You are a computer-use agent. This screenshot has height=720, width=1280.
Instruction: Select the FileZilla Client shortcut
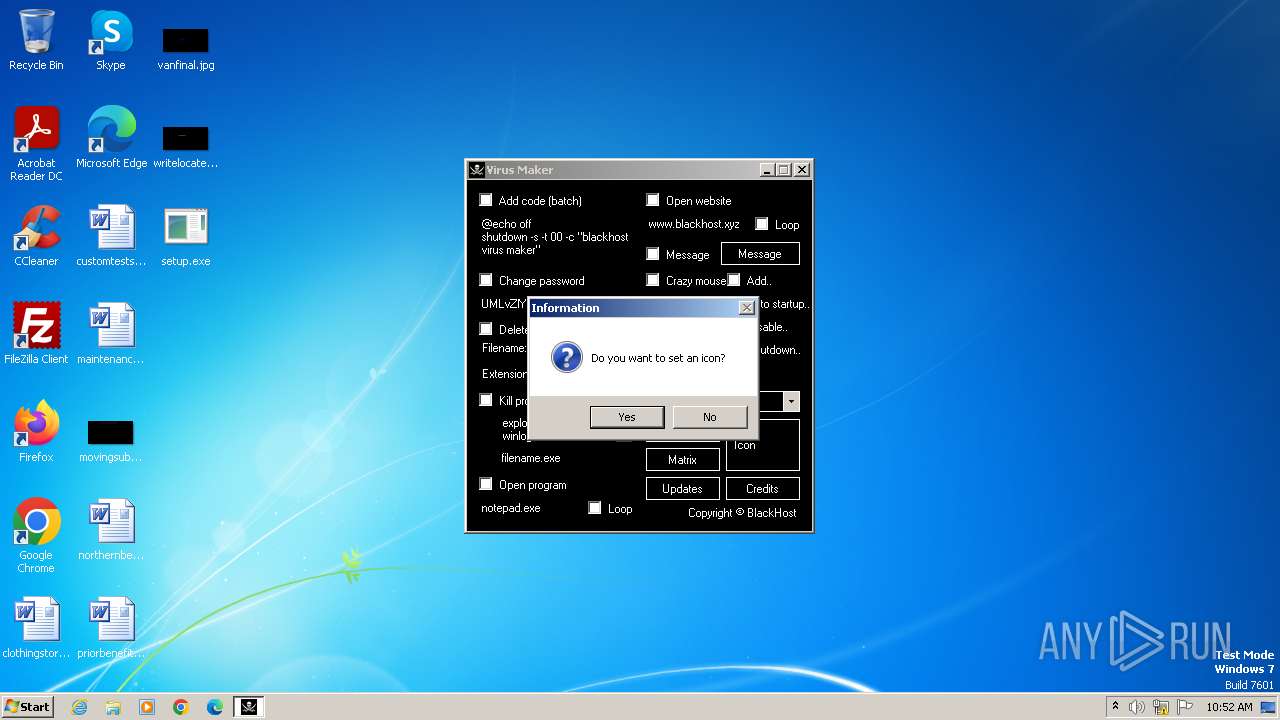[36, 333]
